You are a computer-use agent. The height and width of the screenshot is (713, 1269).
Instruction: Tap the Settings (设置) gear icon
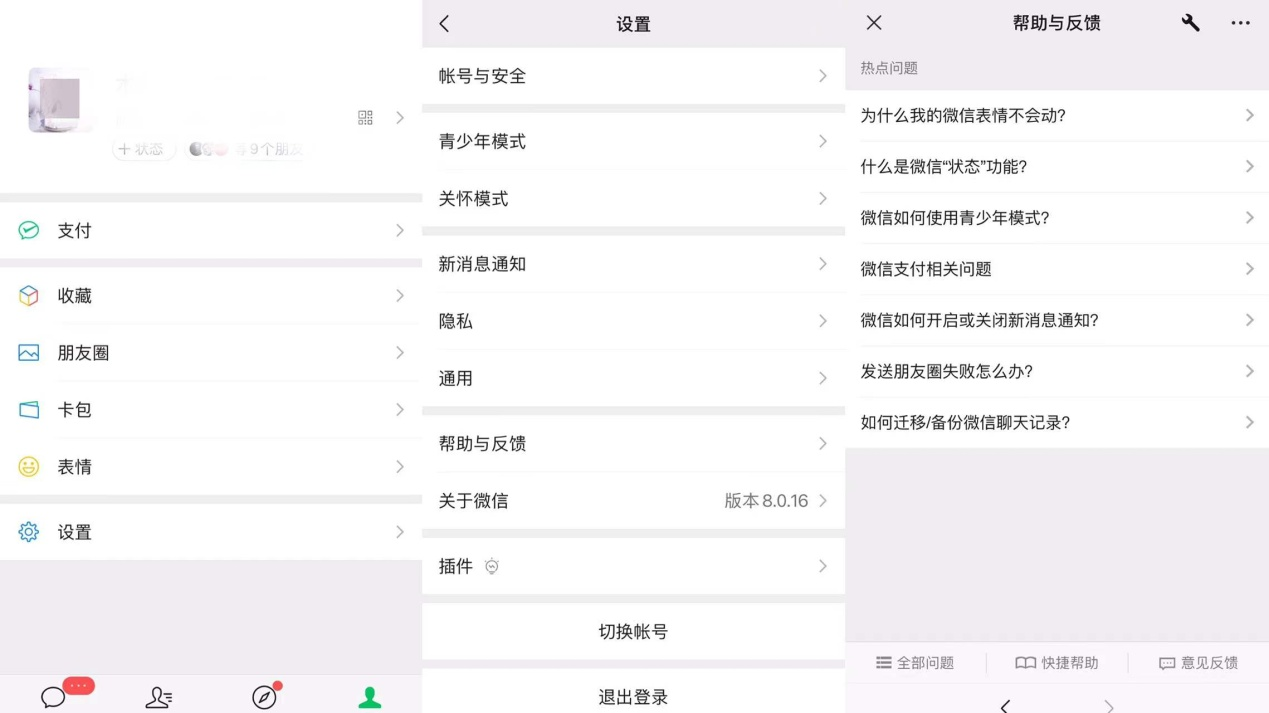[29, 532]
